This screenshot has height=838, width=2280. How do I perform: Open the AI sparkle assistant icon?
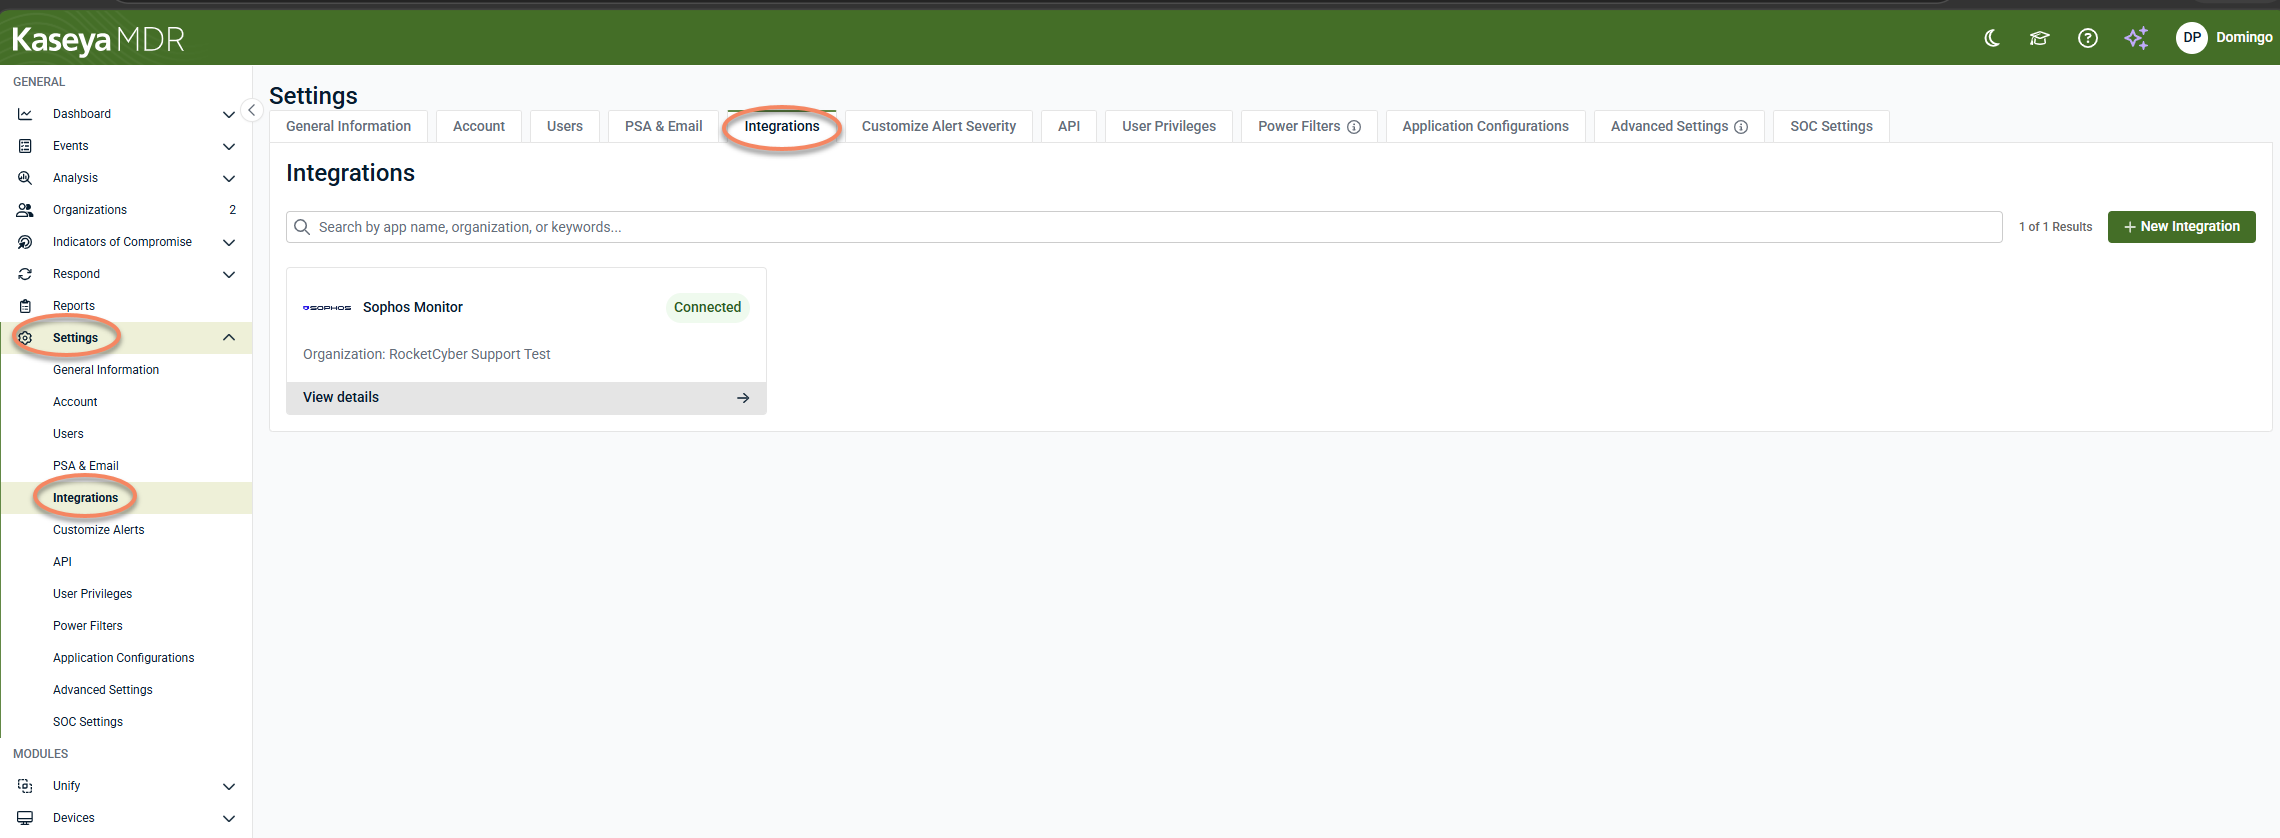click(x=2136, y=38)
